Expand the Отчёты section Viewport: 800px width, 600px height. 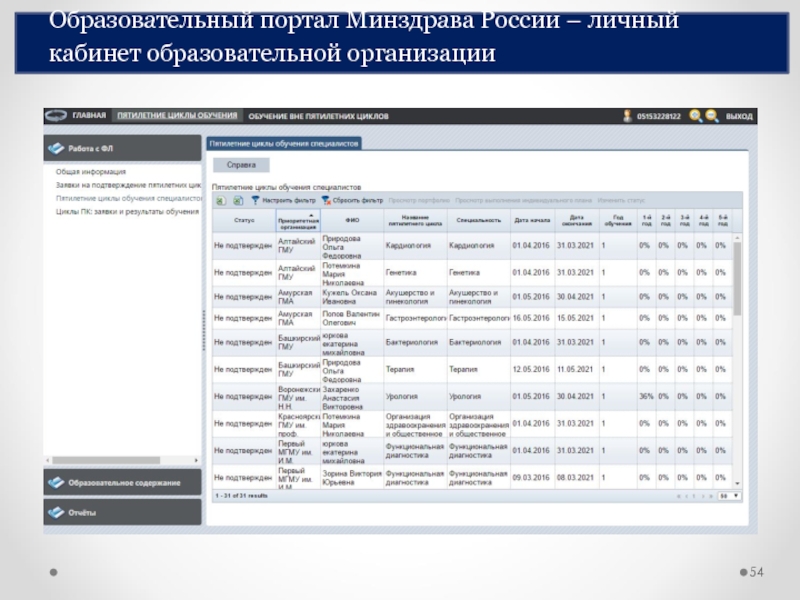(122, 512)
